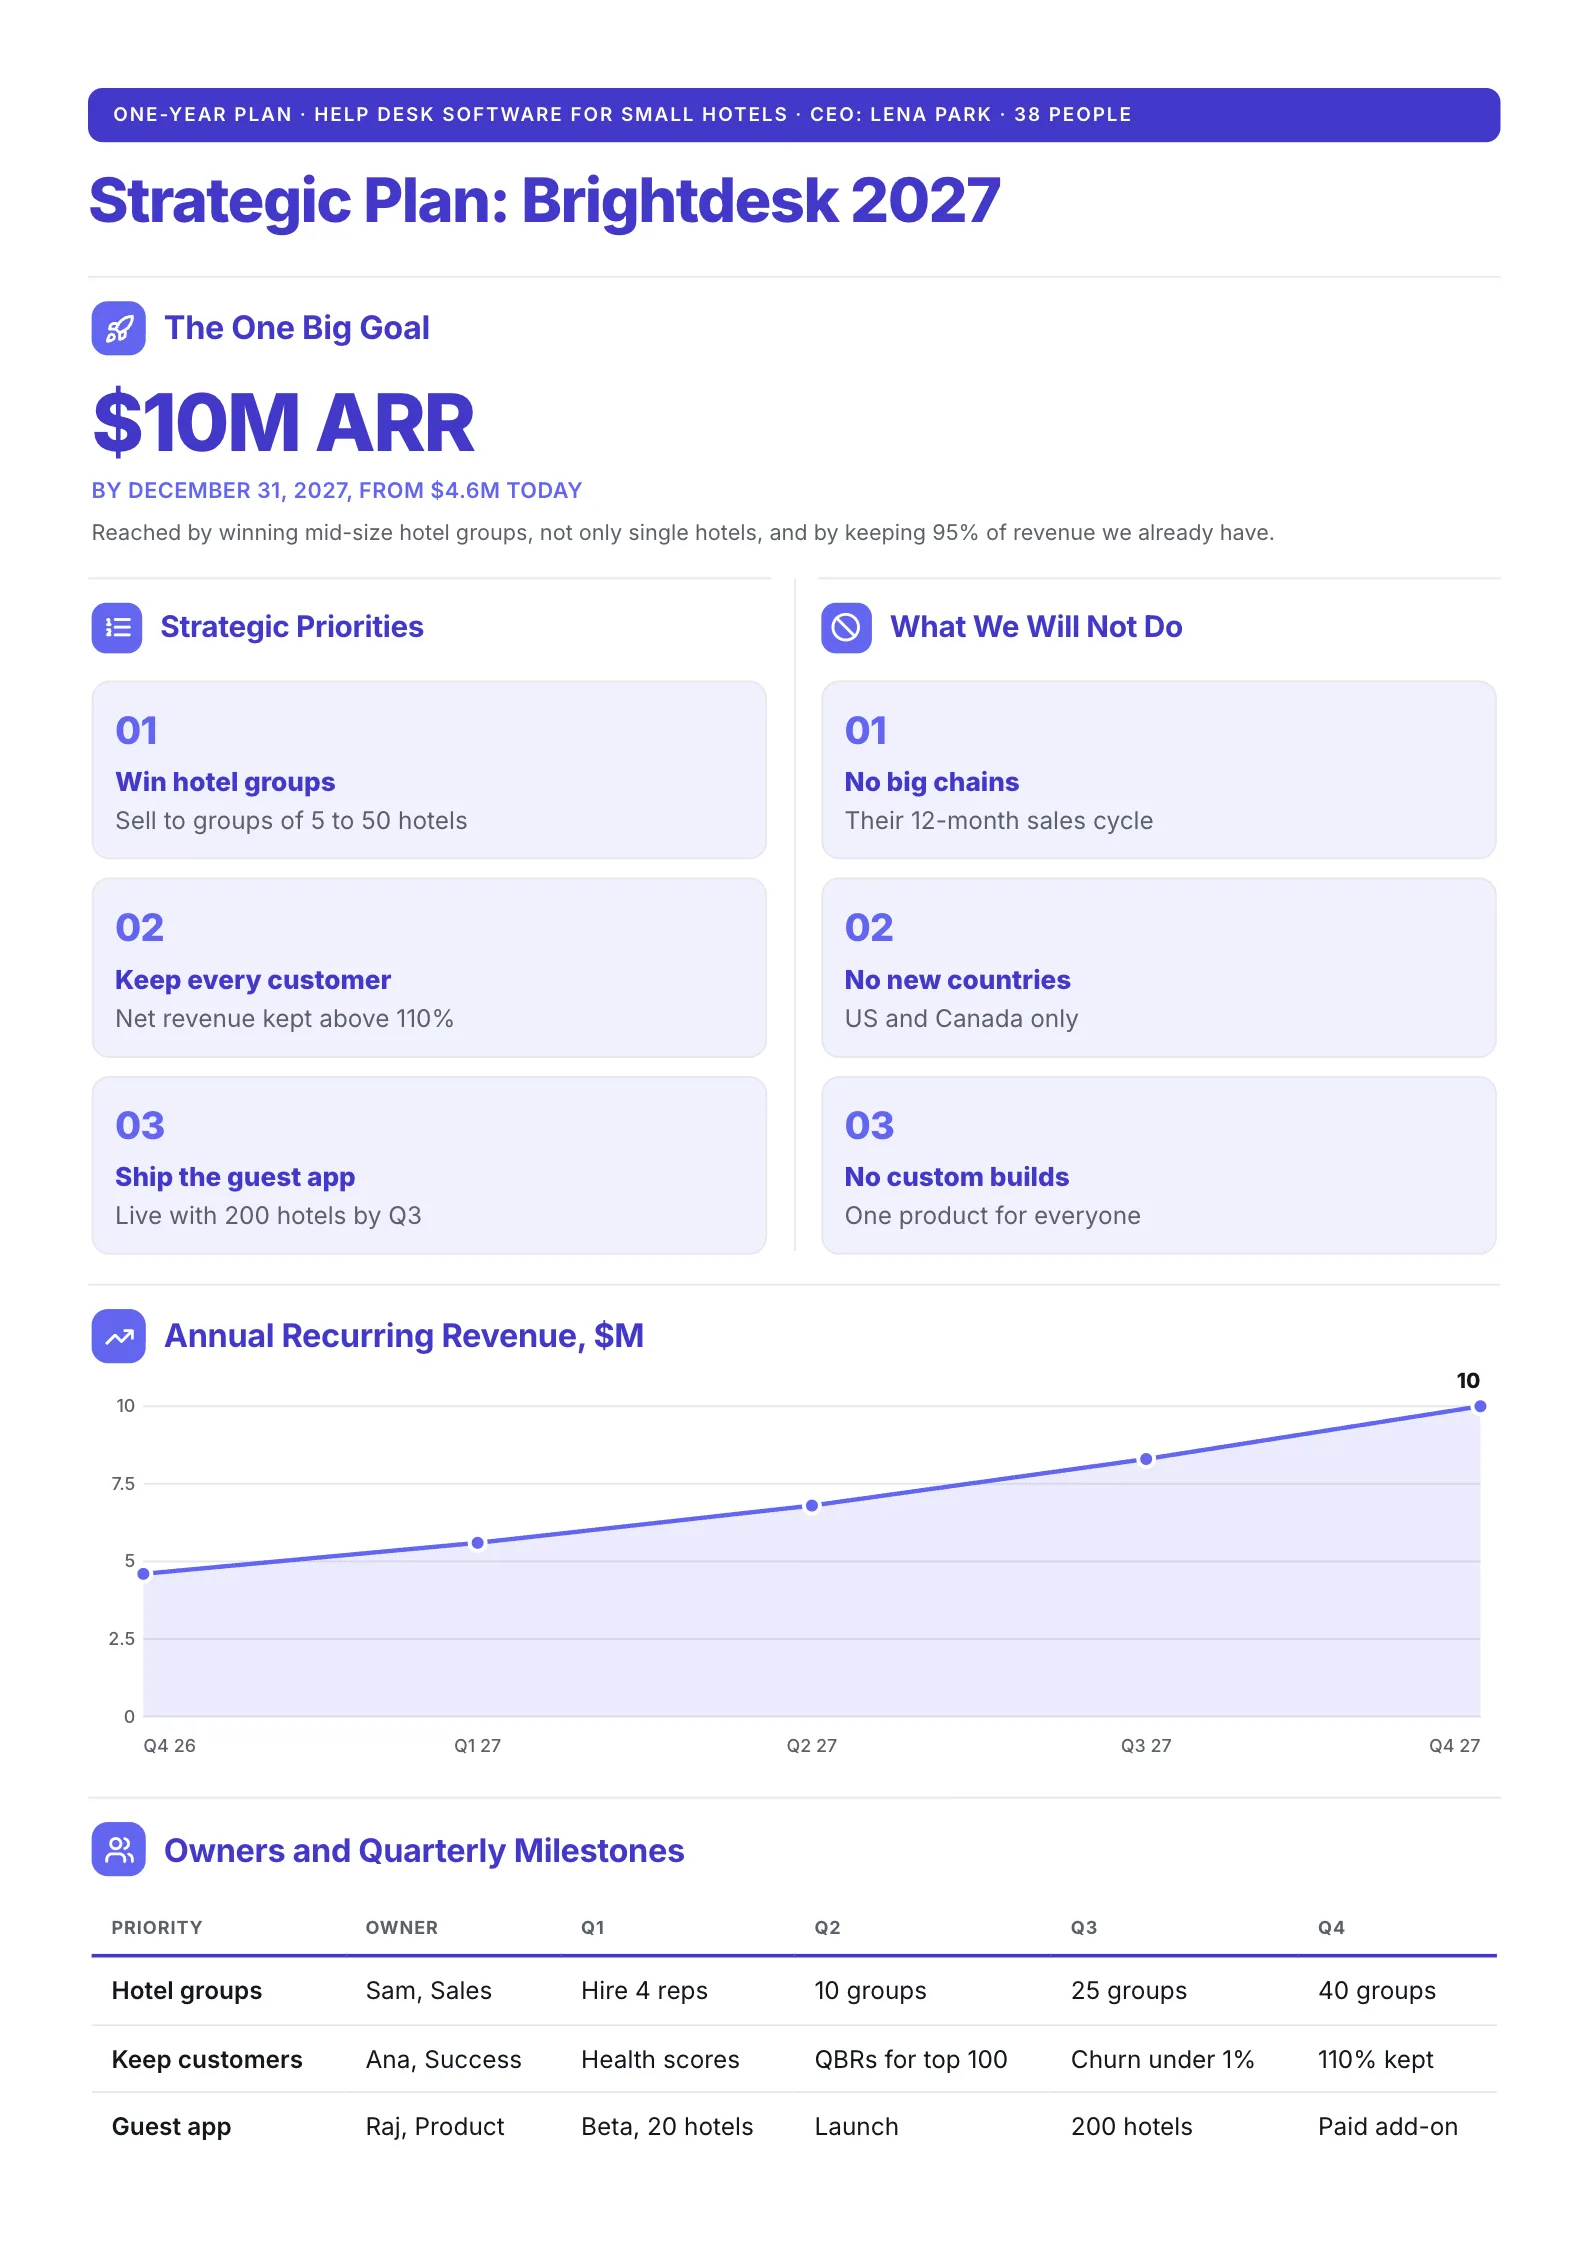Click the 'Q2' column header in milestones table
Viewport: 1588px width, 2246px height.
click(827, 1928)
